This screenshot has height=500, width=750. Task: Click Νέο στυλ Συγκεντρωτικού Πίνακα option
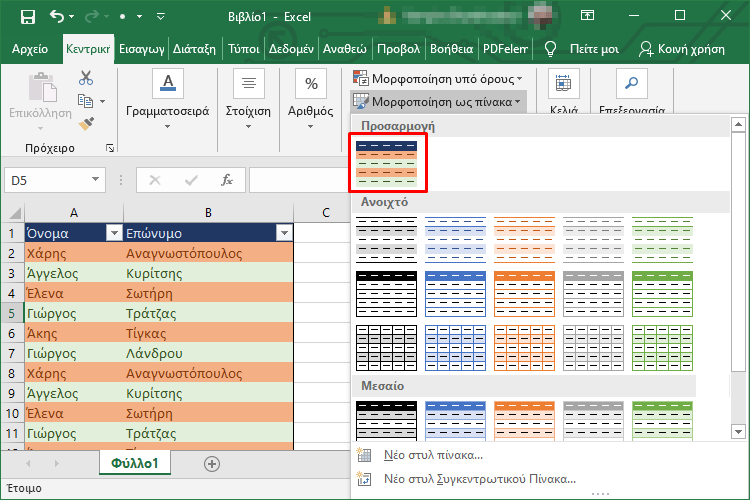pyautogui.click(x=480, y=478)
